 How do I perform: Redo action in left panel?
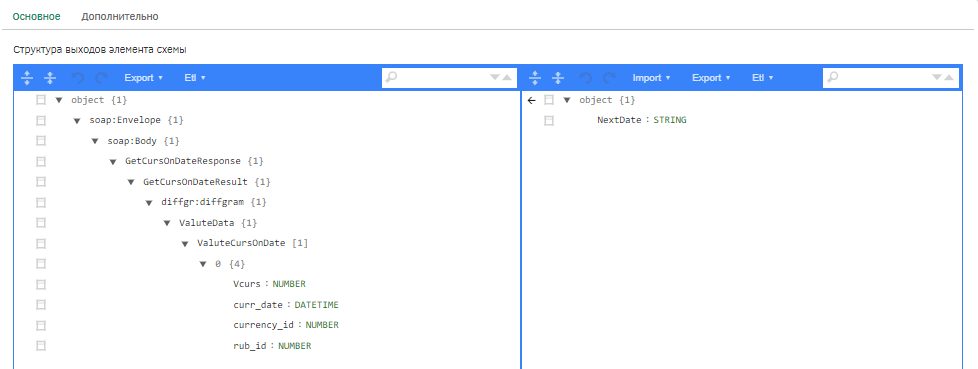click(x=101, y=78)
